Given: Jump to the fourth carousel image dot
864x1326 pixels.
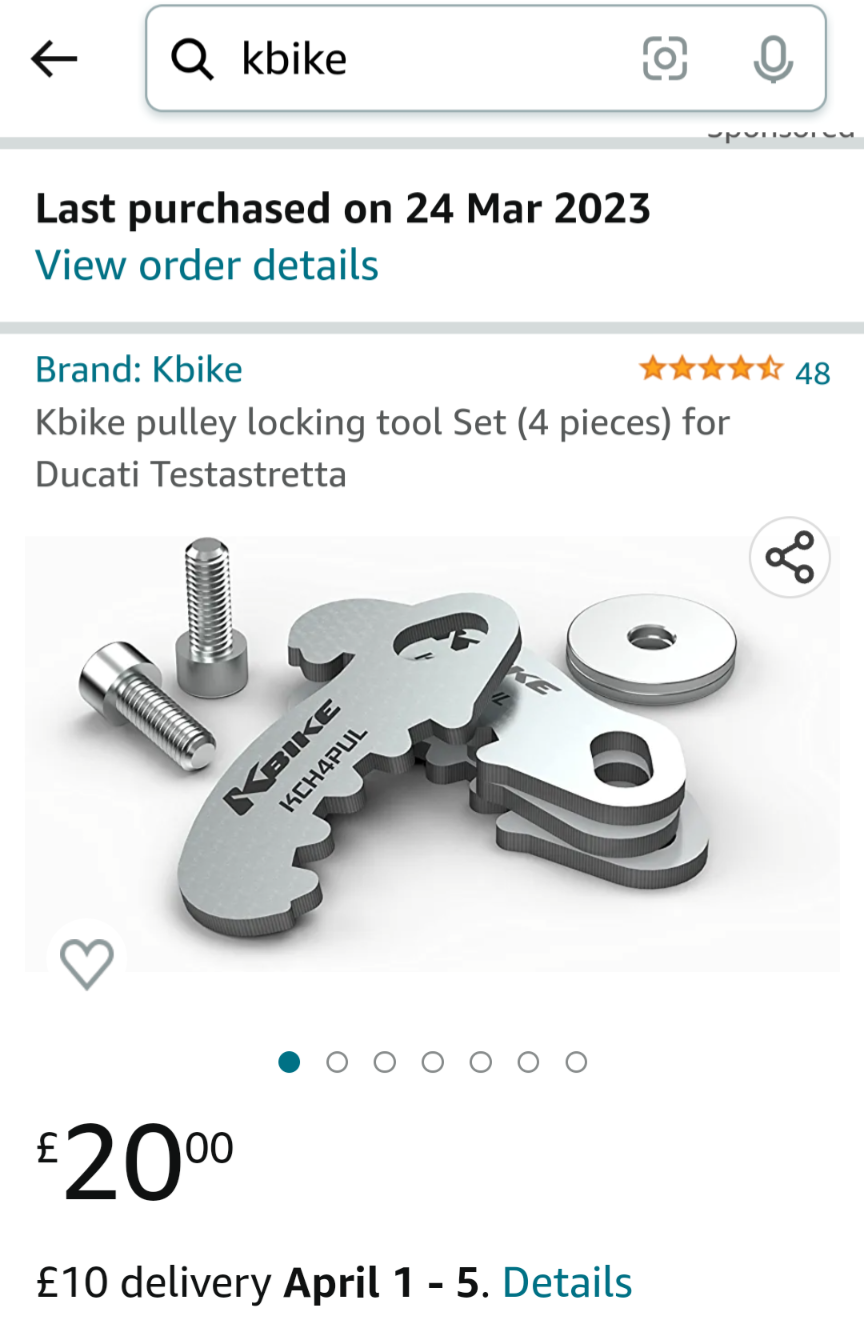Looking at the screenshot, I should pyautogui.click(x=433, y=1062).
